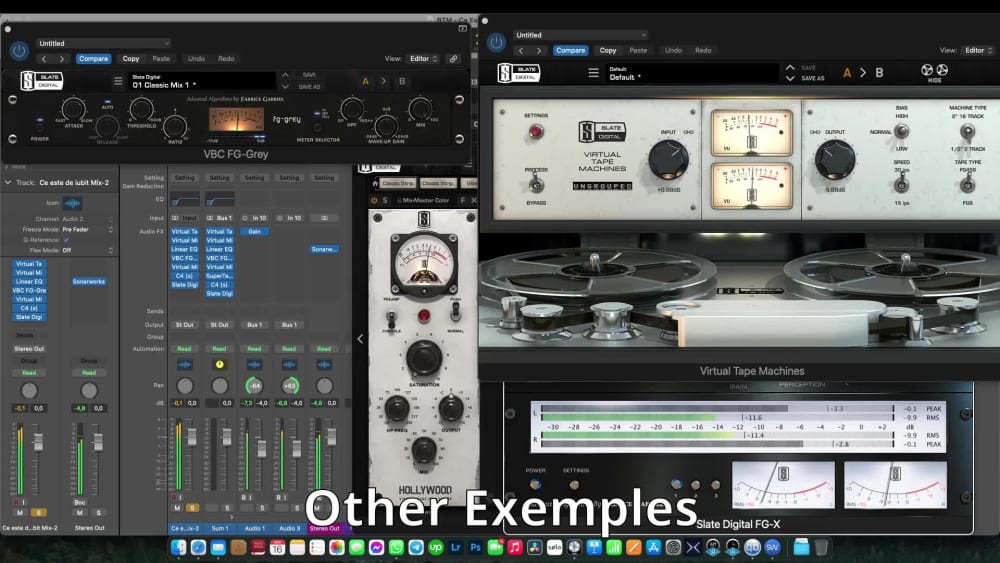This screenshot has height=563, width=1000.
Task: Open the Trash in the Dock
Action: pos(821,547)
